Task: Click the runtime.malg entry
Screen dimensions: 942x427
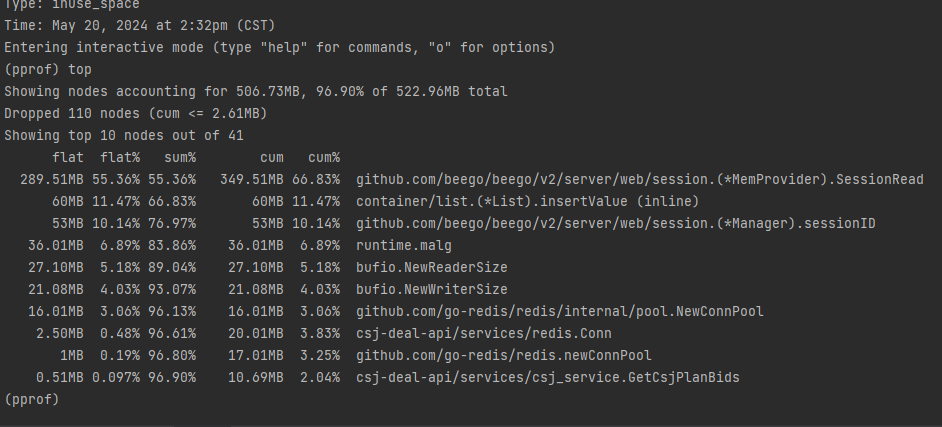Action: pyautogui.click(x=403, y=246)
